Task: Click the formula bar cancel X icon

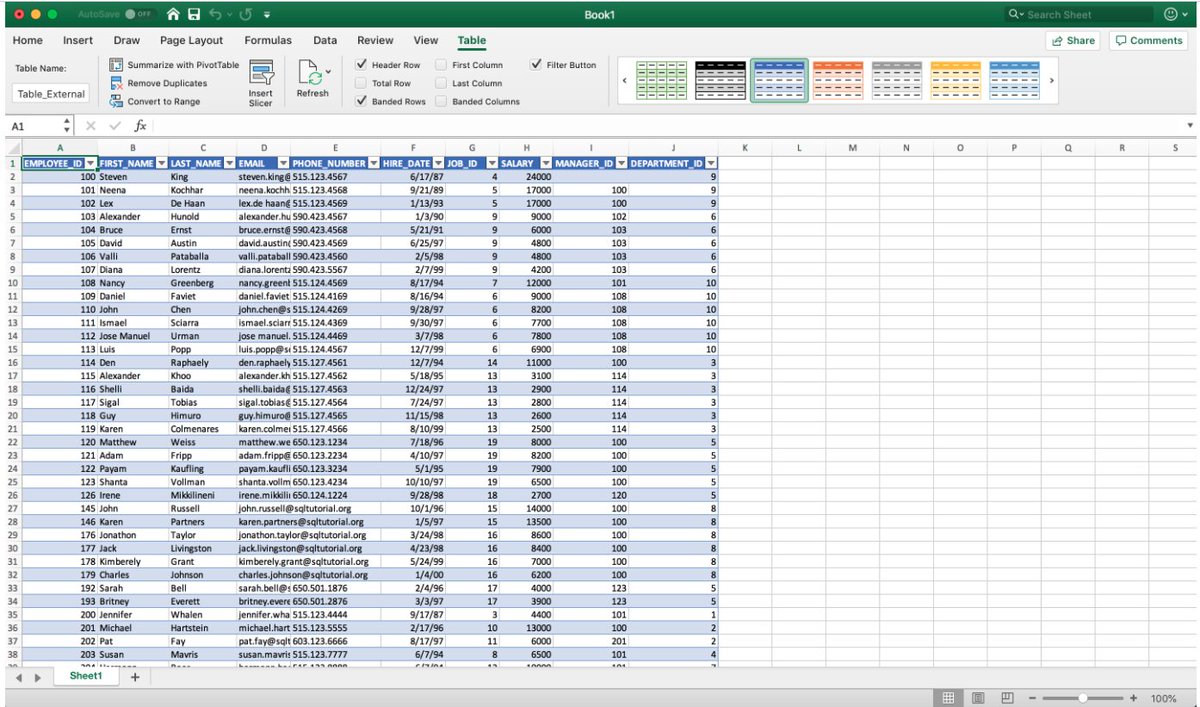Action: tap(90, 126)
